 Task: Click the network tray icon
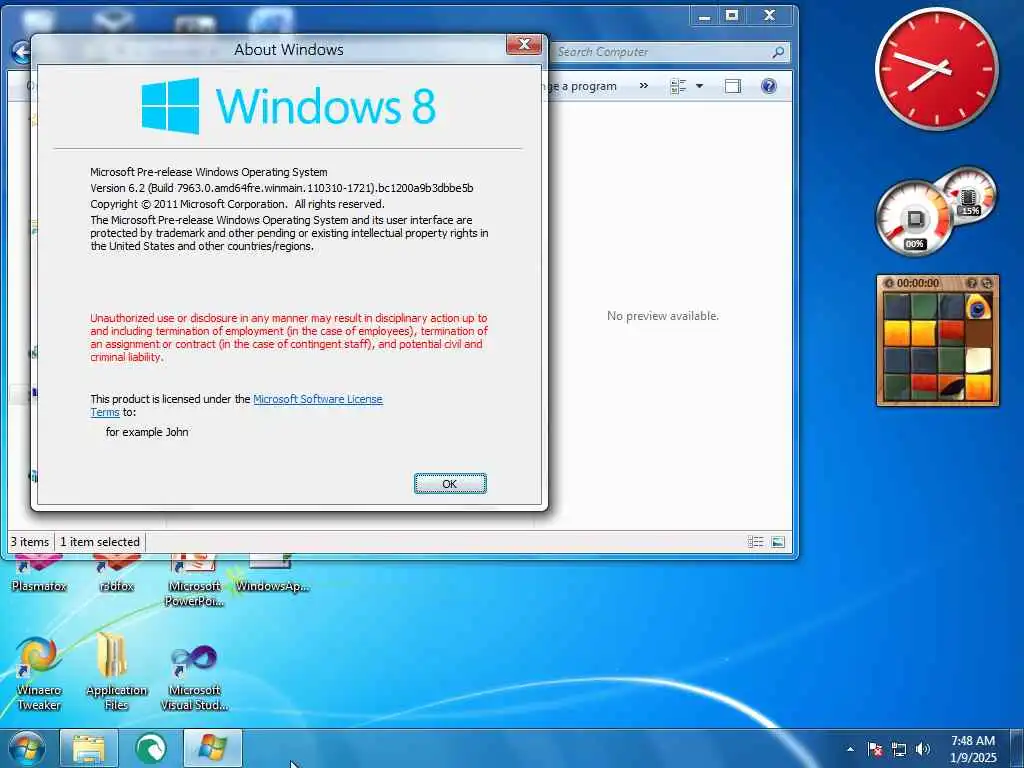(x=899, y=749)
